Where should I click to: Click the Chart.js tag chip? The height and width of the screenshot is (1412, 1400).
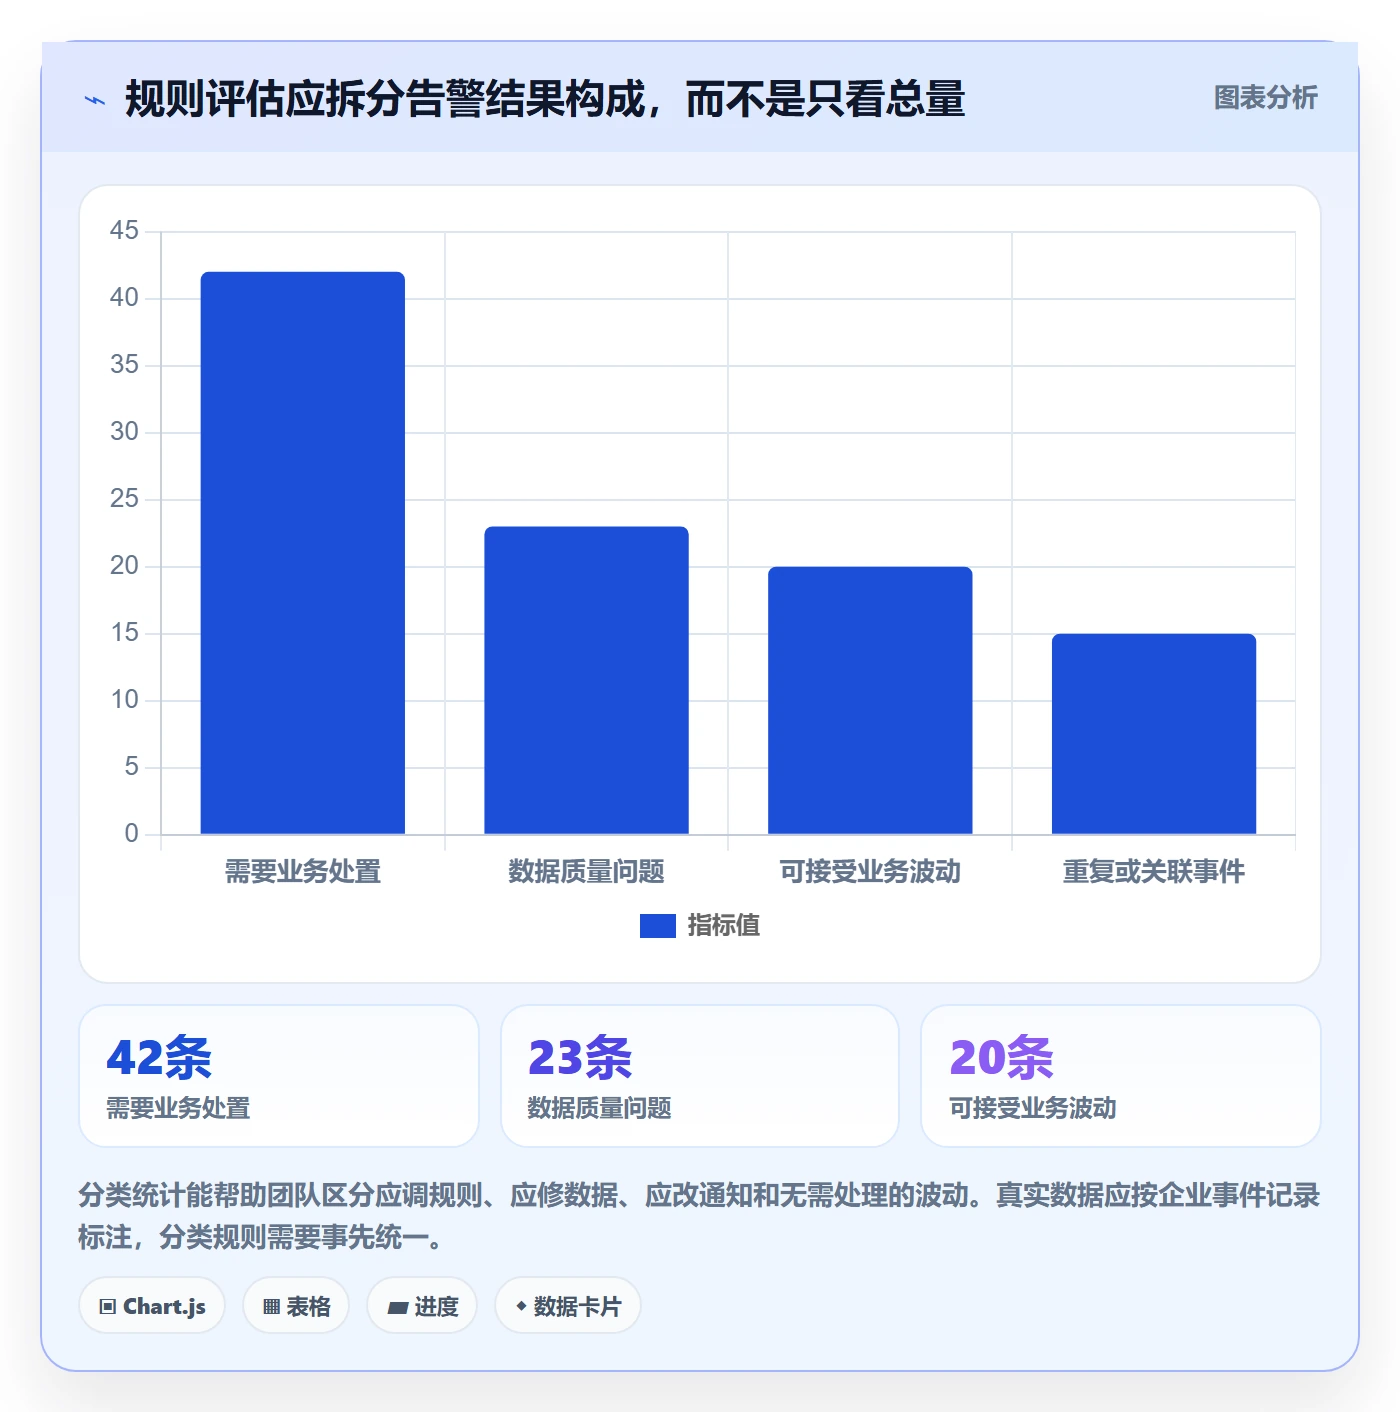click(152, 1306)
